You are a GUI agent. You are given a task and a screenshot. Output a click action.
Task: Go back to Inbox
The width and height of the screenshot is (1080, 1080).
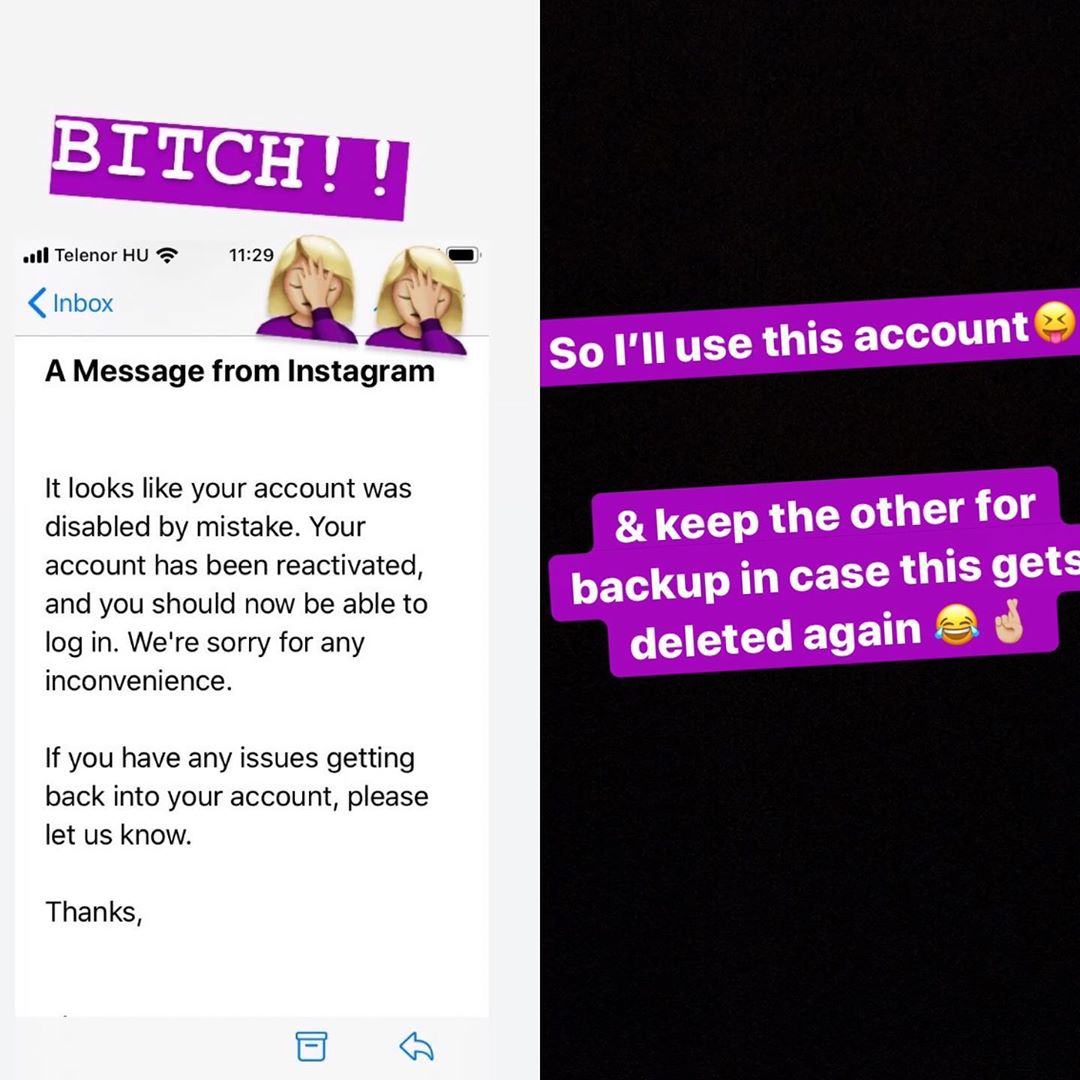(70, 303)
